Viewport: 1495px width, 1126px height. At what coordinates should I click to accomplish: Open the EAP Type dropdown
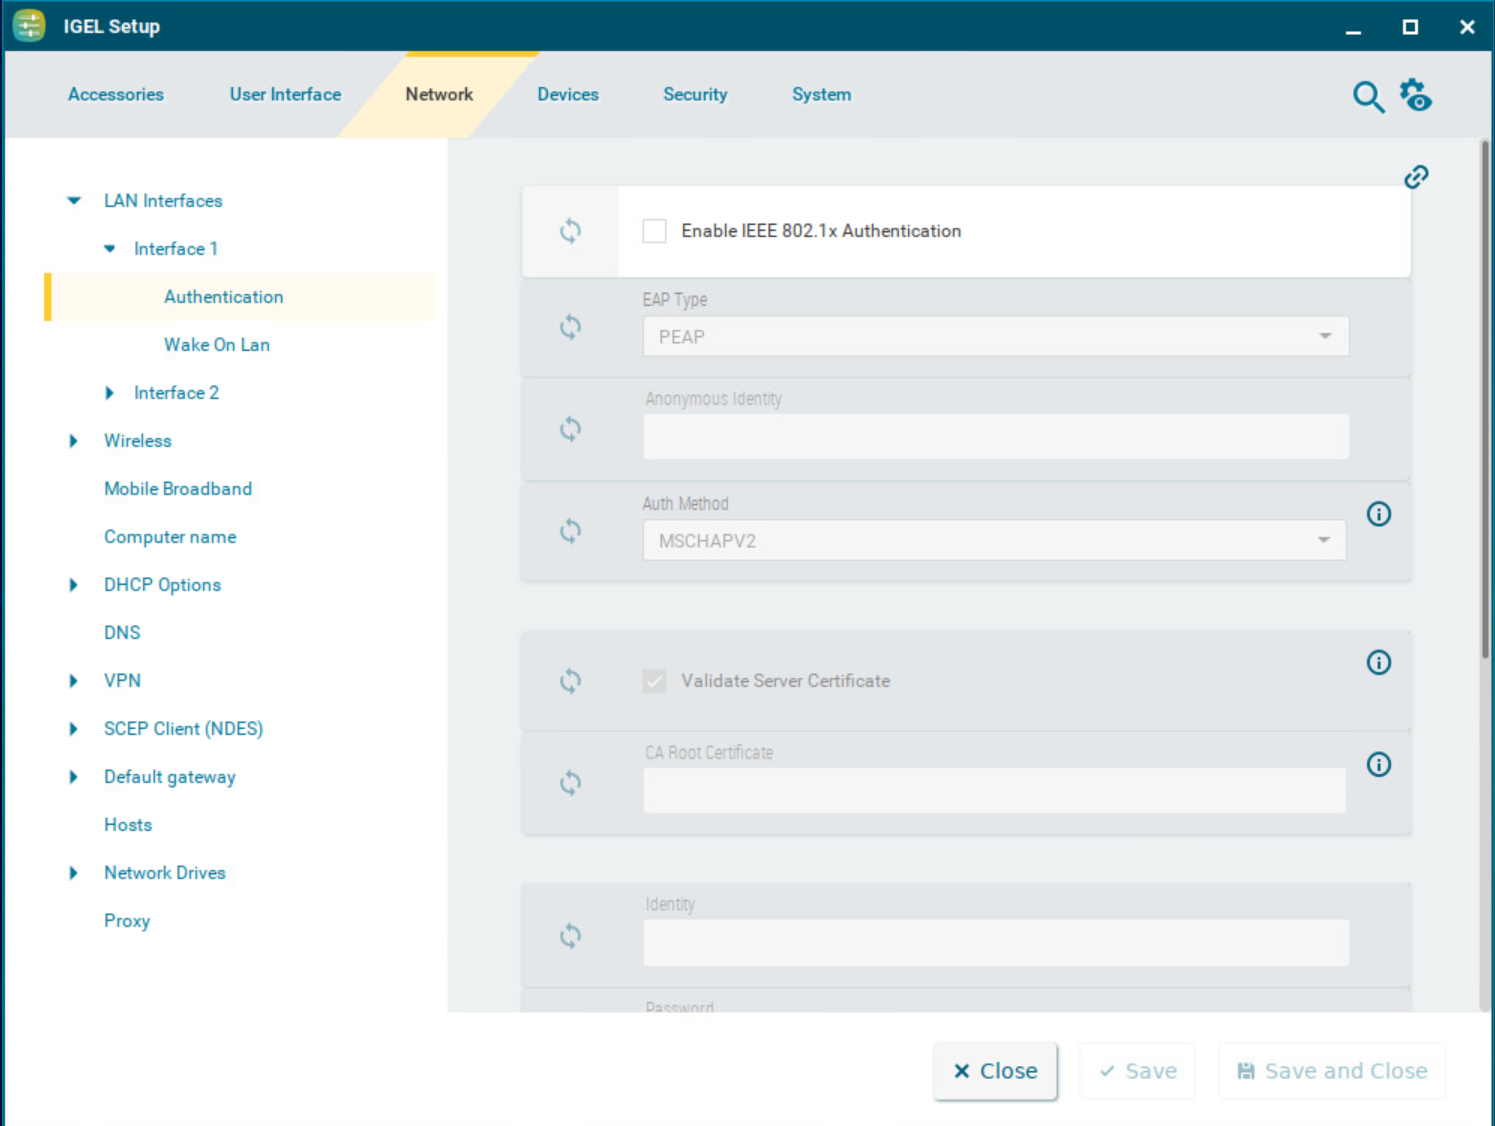1326,336
